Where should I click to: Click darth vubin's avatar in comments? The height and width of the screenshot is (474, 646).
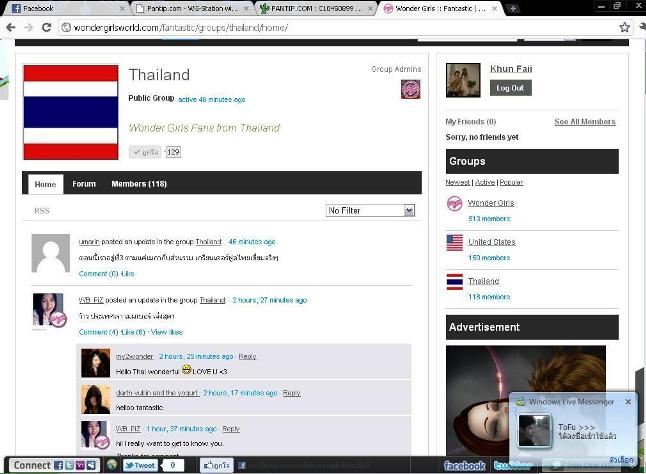coord(96,399)
